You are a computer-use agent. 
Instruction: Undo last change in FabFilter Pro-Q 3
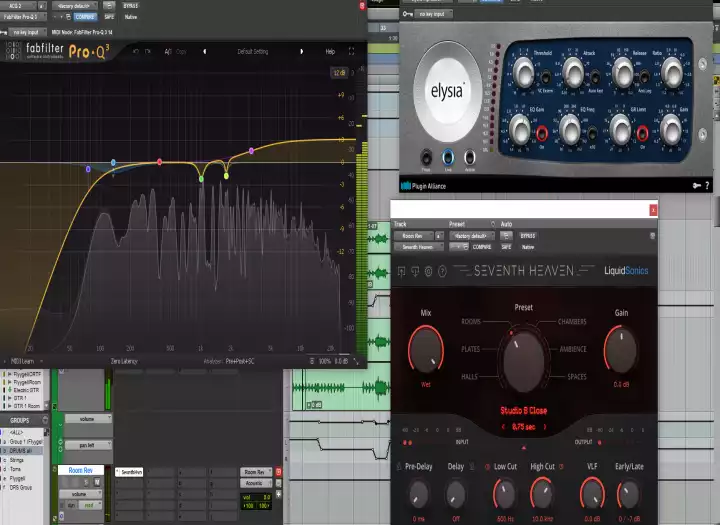point(135,51)
